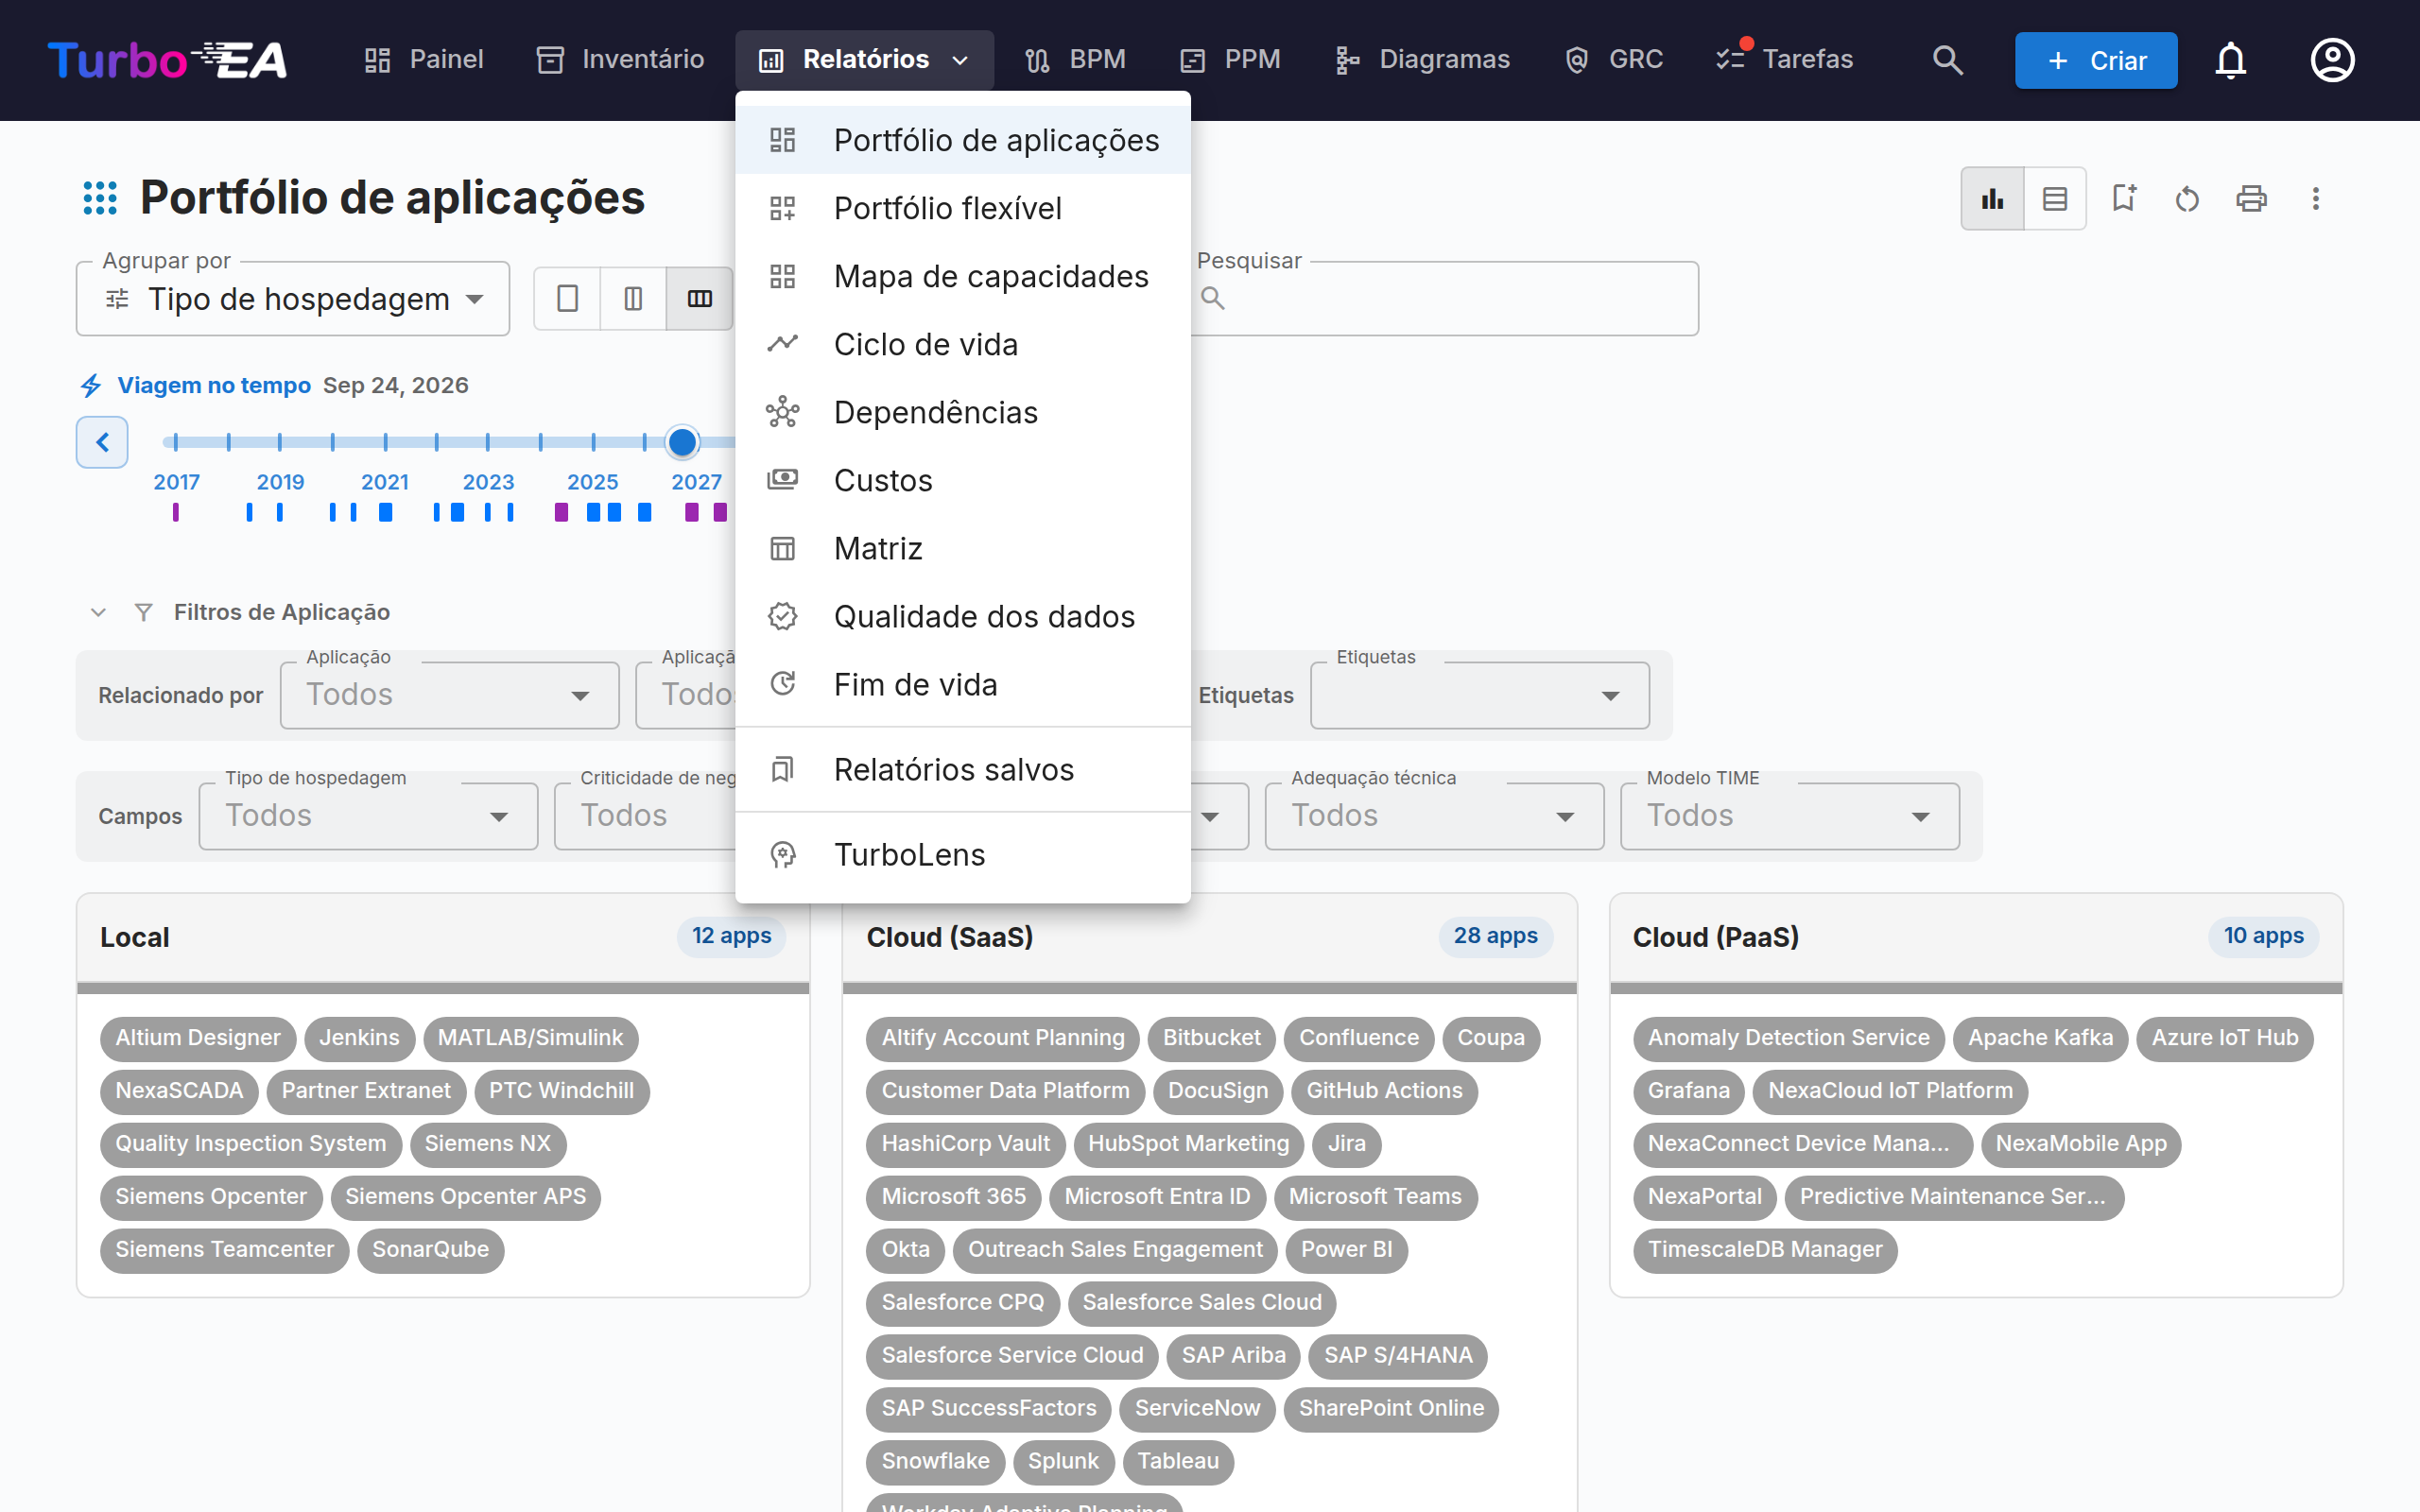
Task: Open the user account avatar menu
Action: click(x=2332, y=60)
